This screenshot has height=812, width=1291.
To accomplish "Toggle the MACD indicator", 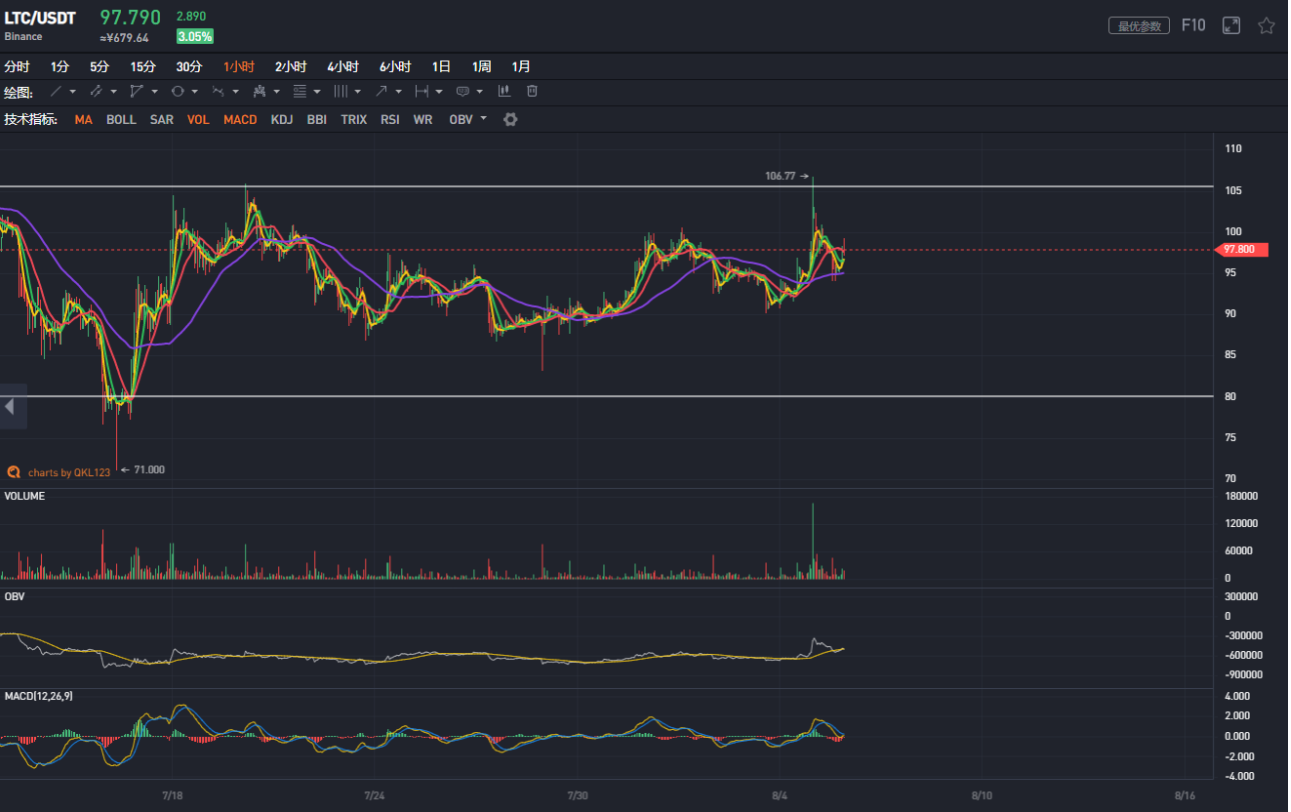I will coord(240,119).
